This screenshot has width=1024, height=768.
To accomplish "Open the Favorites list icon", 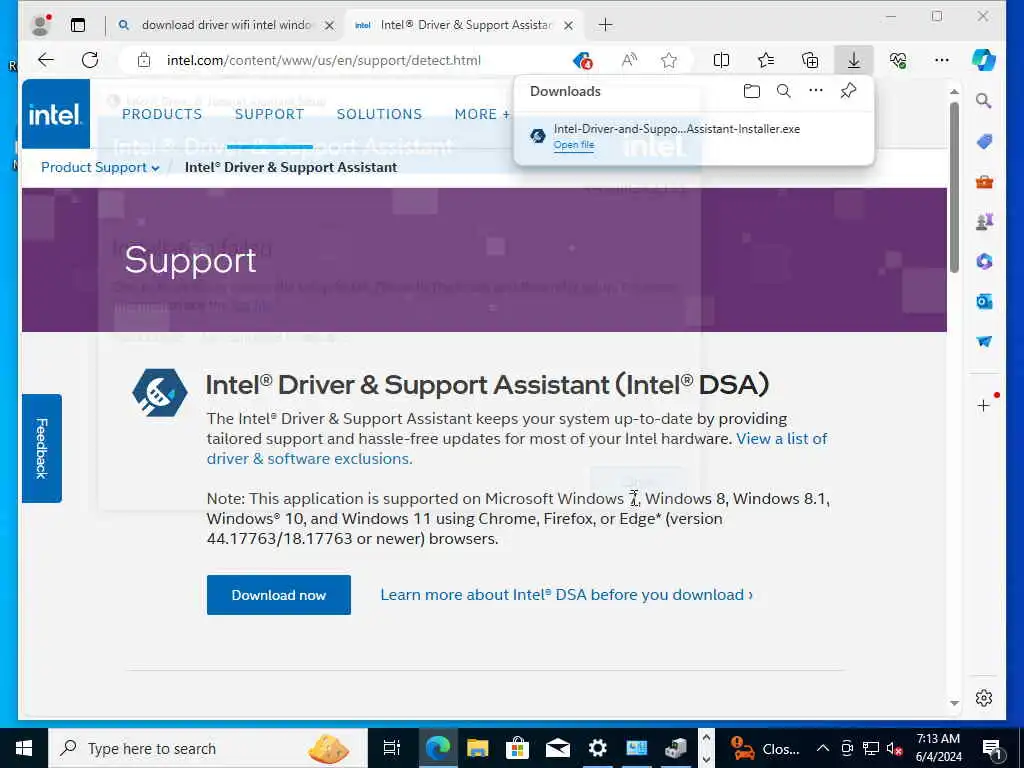I will 766,60.
